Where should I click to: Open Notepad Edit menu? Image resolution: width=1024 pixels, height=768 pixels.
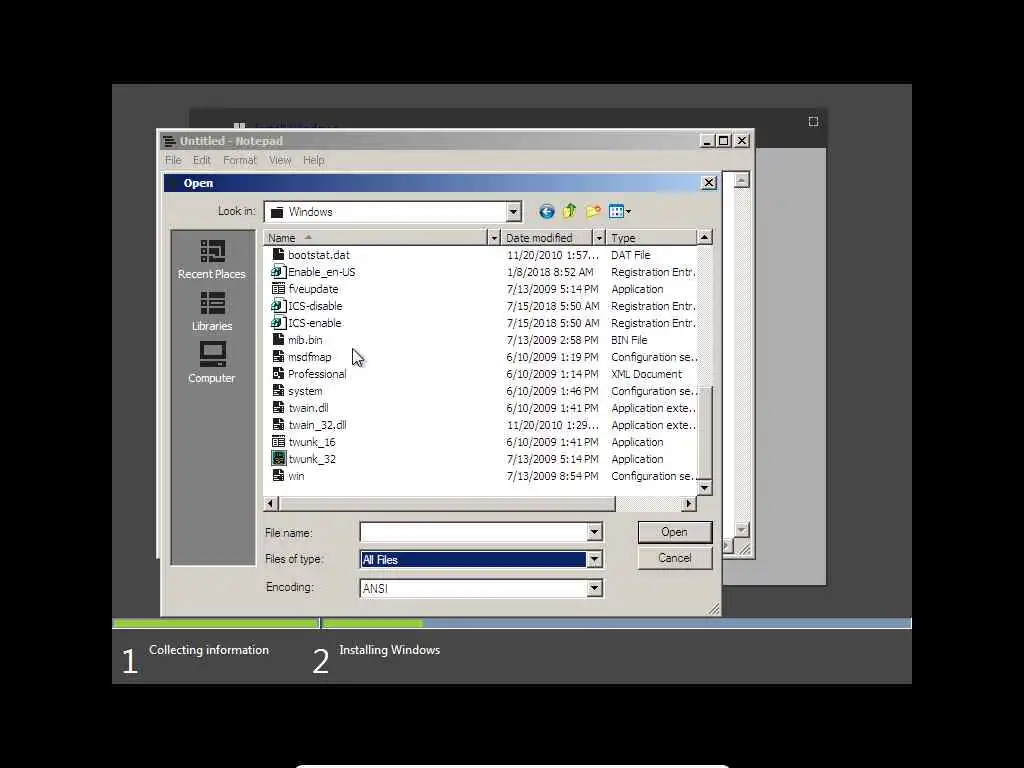click(202, 160)
